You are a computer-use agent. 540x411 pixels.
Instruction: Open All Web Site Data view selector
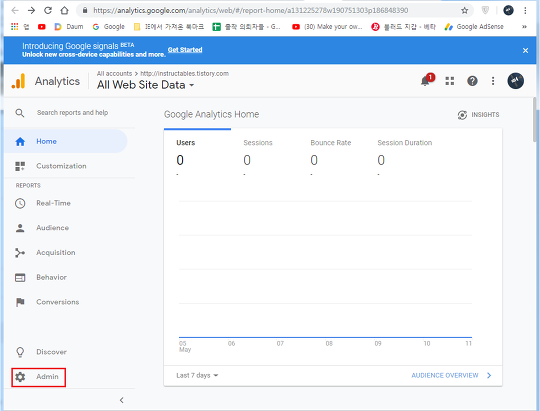(x=145, y=85)
